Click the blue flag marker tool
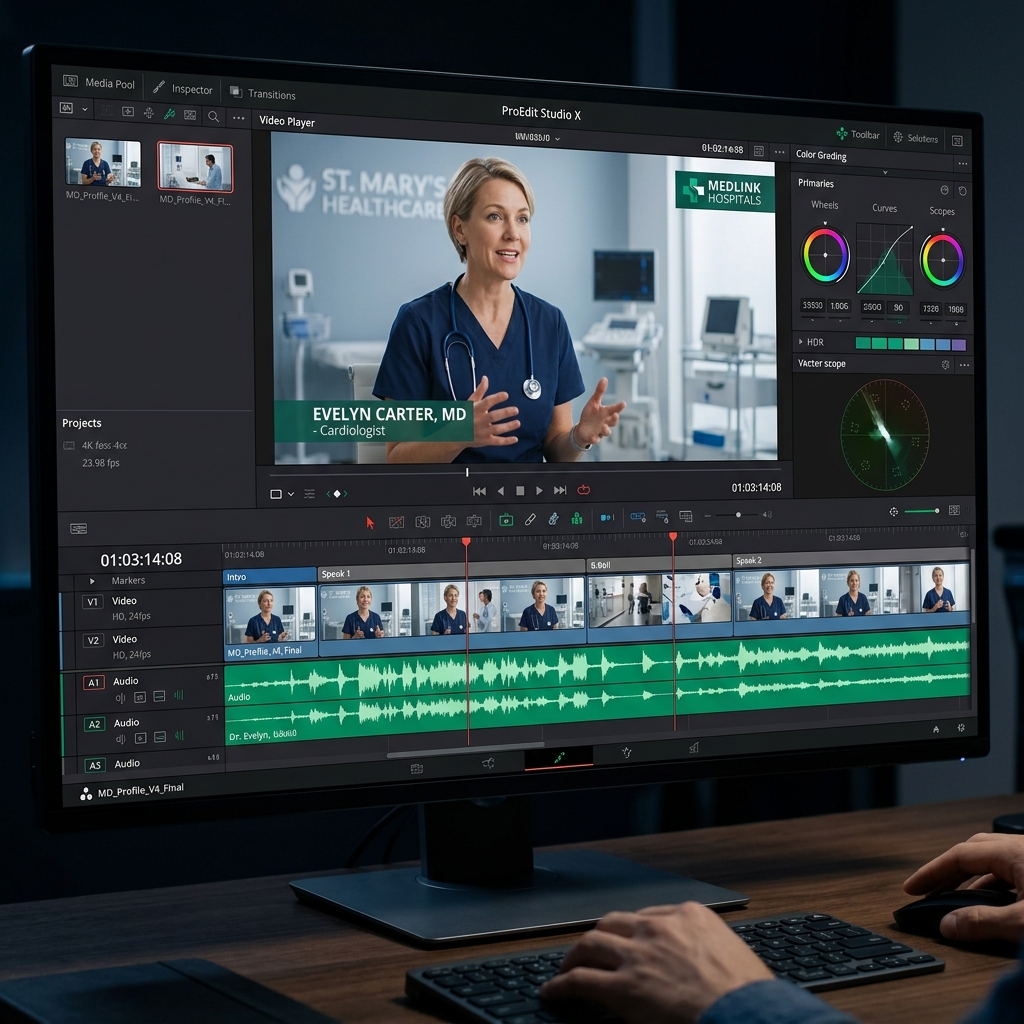Screen dimensions: 1024x1024 click(607, 517)
